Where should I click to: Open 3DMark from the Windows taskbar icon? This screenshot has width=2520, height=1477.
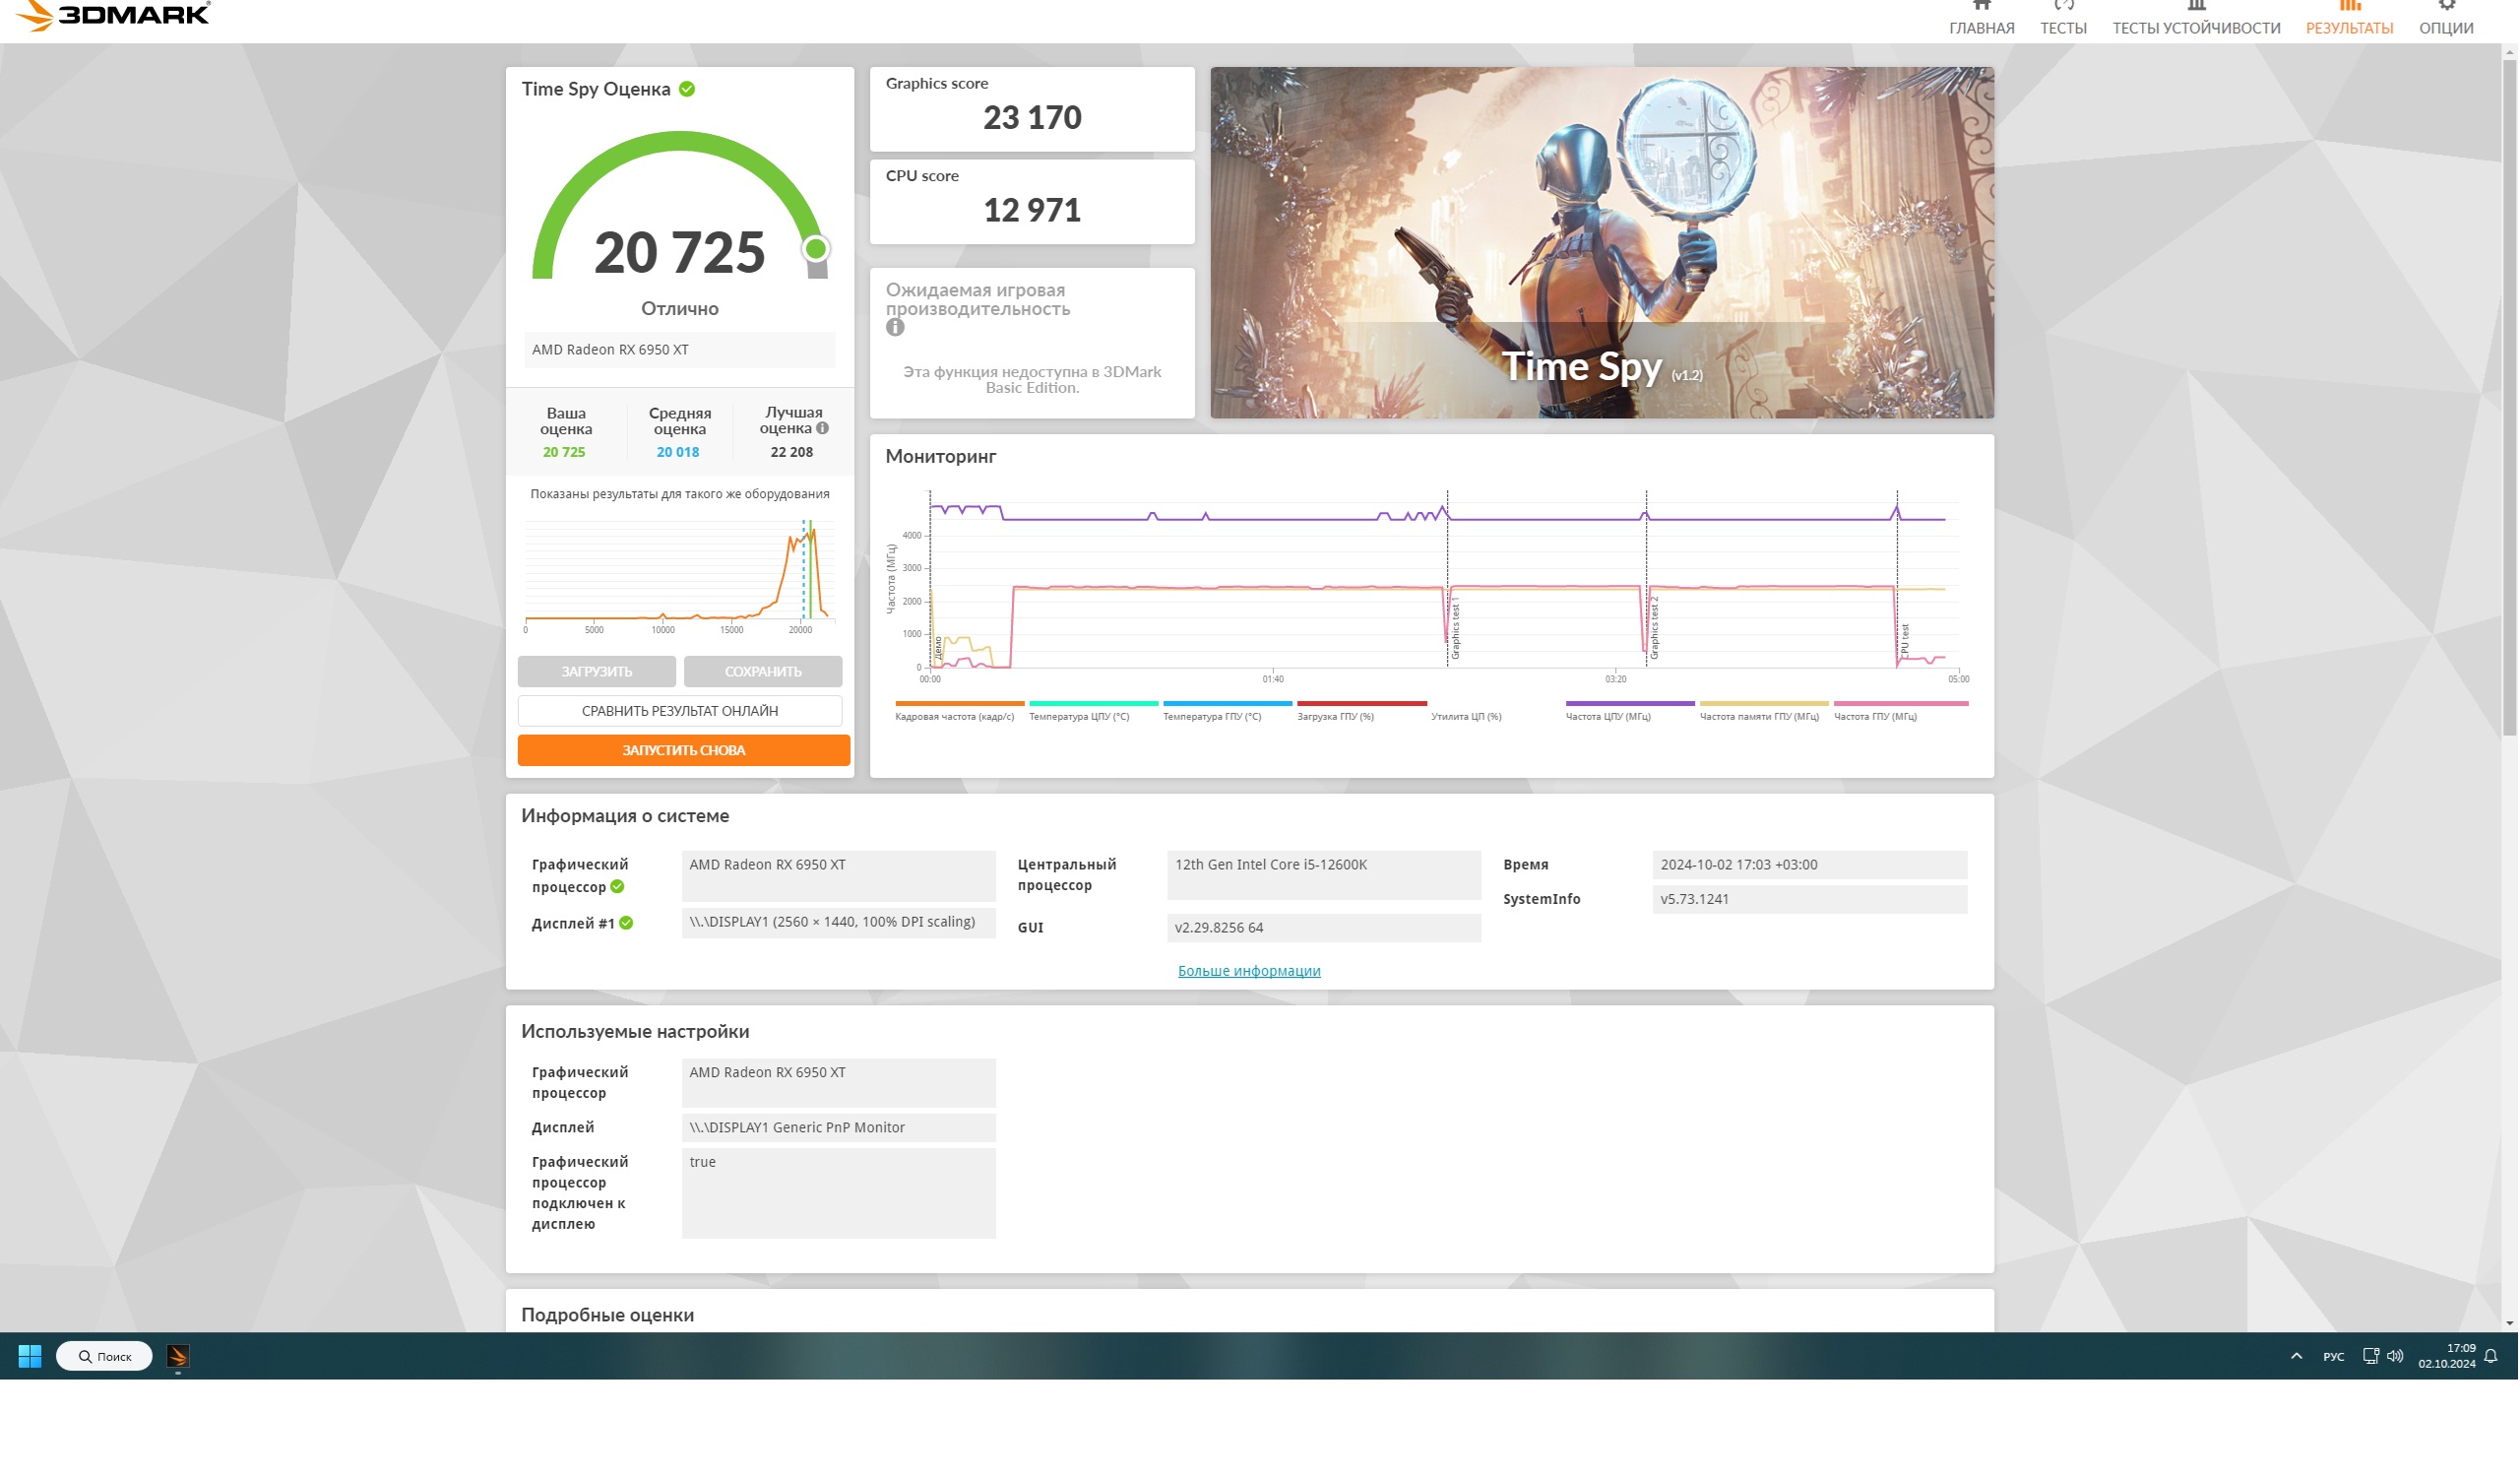pyautogui.click(x=178, y=1357)
